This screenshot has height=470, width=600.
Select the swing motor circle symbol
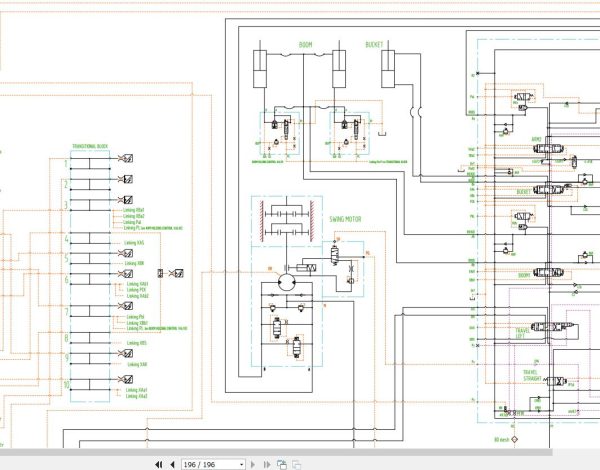(x=286, y=282)
